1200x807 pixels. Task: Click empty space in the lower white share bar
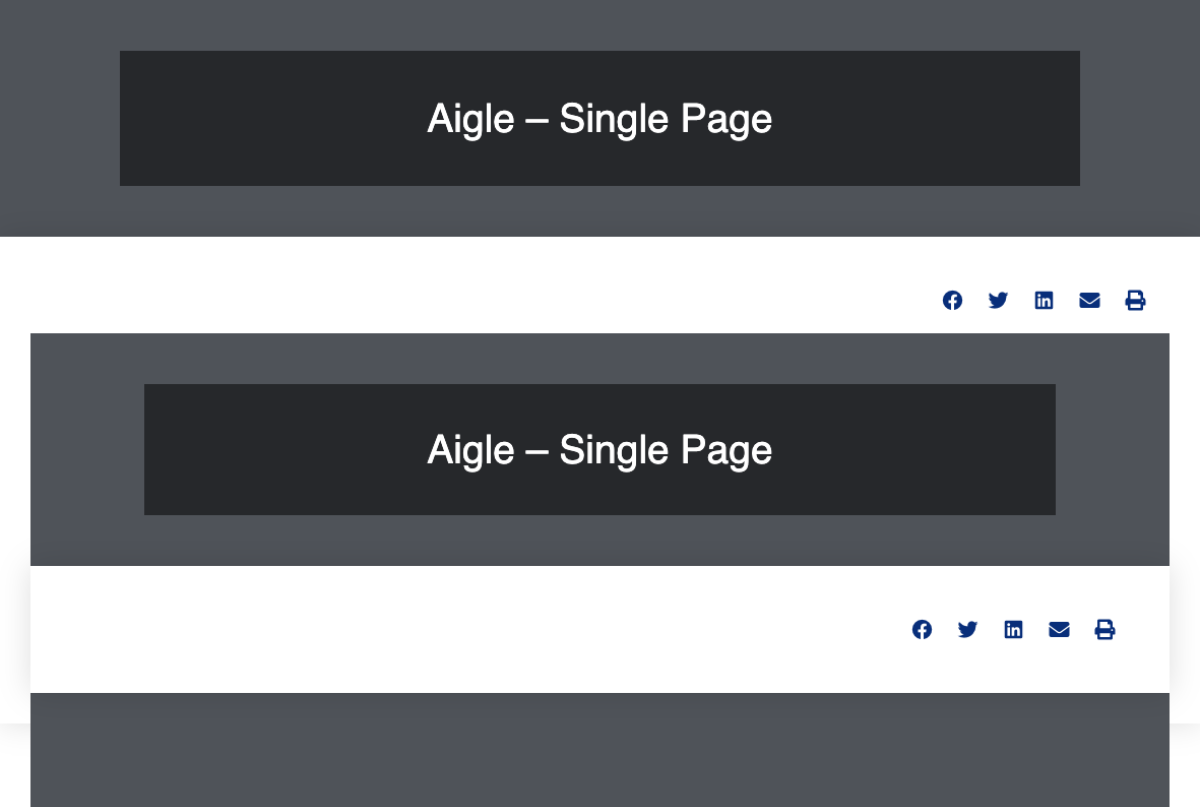point(400,630)
